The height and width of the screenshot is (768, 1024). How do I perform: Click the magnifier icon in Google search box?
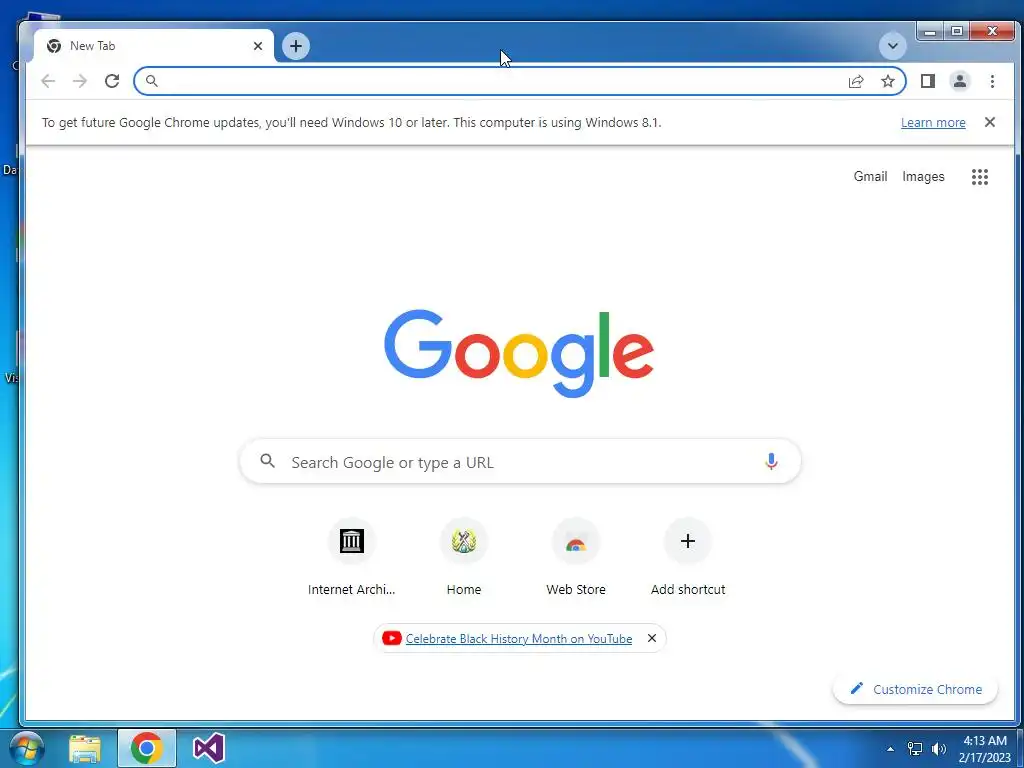point(268,461)
